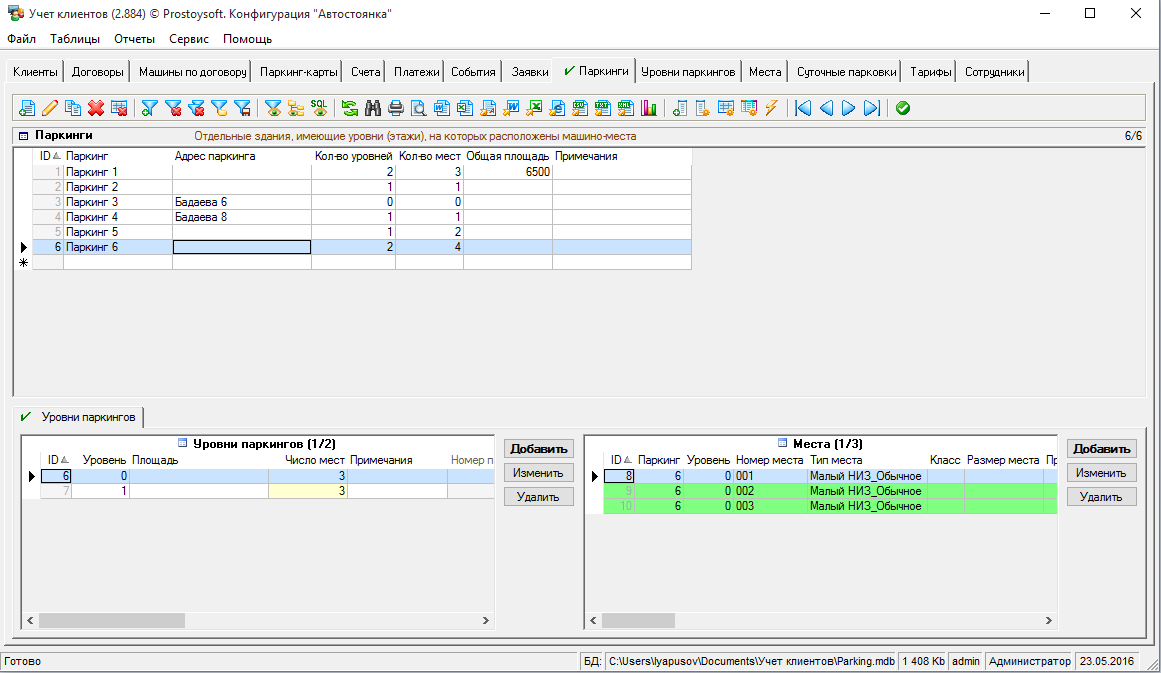1161x673 pixels.
Task: Sort by the Паркинги table ID column header
Action: (x=48, y=156)
